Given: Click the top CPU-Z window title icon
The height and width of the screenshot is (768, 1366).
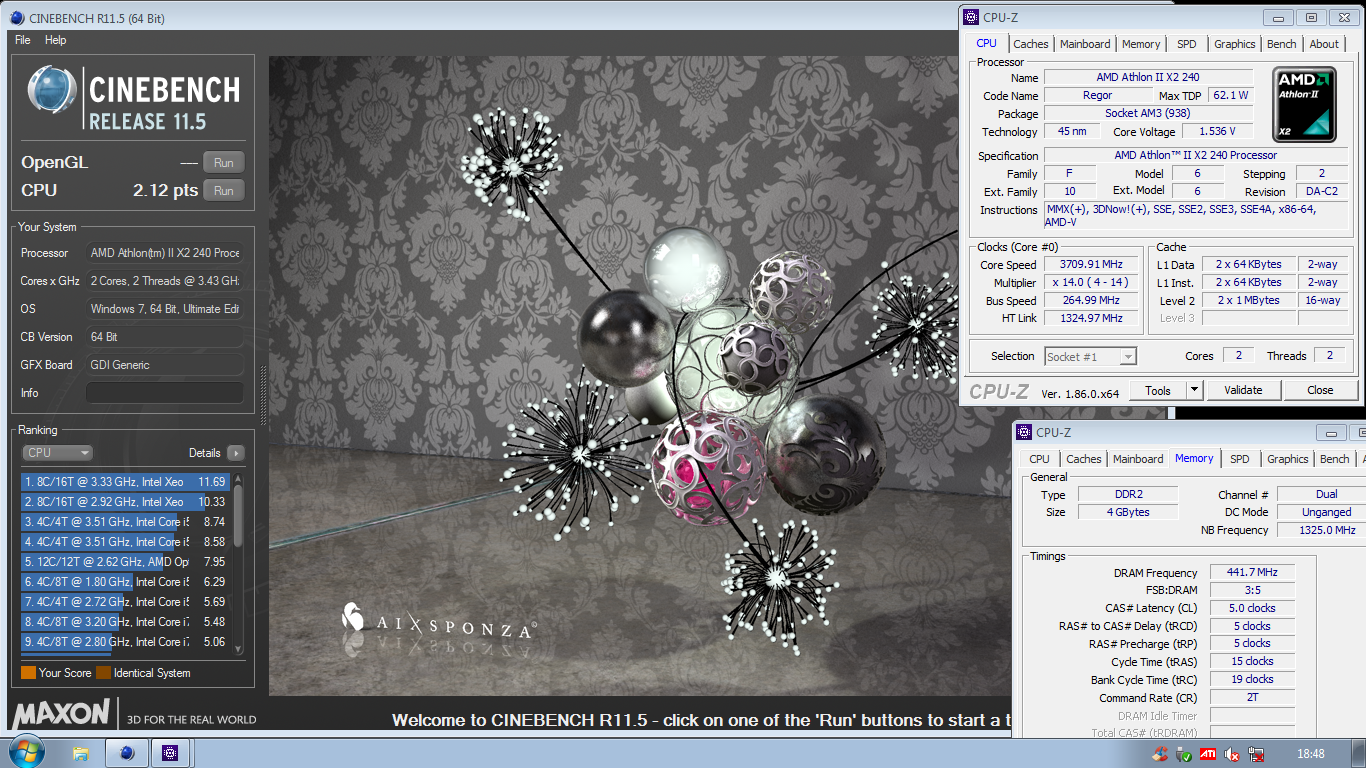Looking at the screenshot, I should tap(971, 17).
